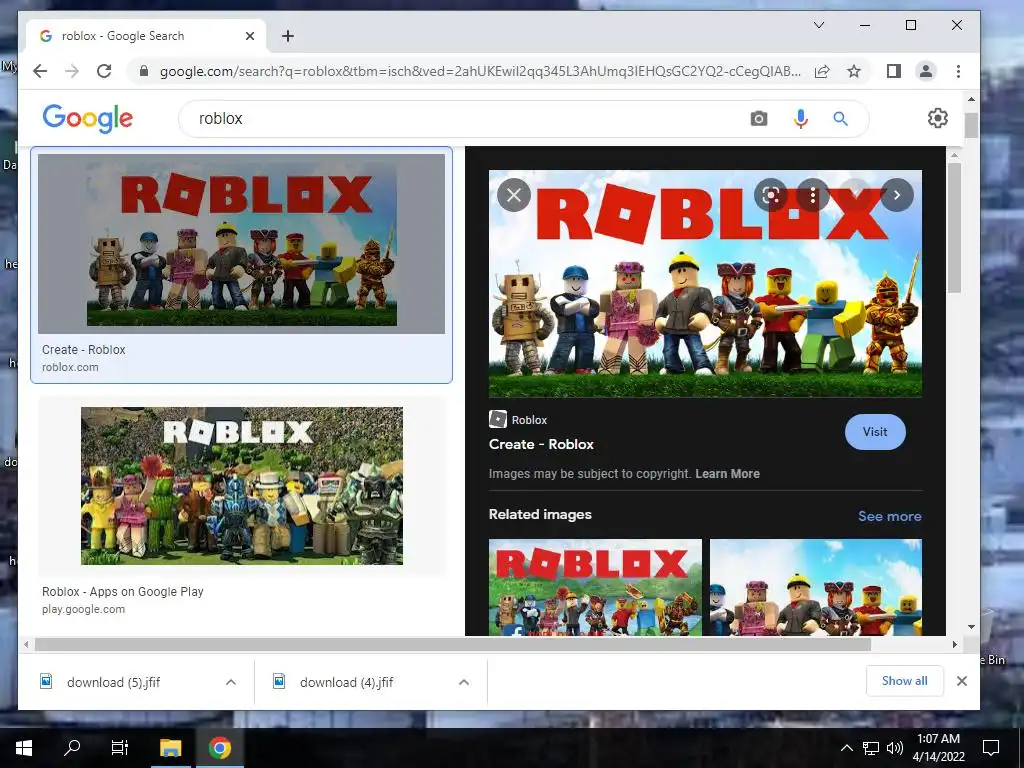Image resolution: width=1024 pixels, height=768 pixels.
Task: Open the second related image thumbnail
Action: tap(816, 587)
